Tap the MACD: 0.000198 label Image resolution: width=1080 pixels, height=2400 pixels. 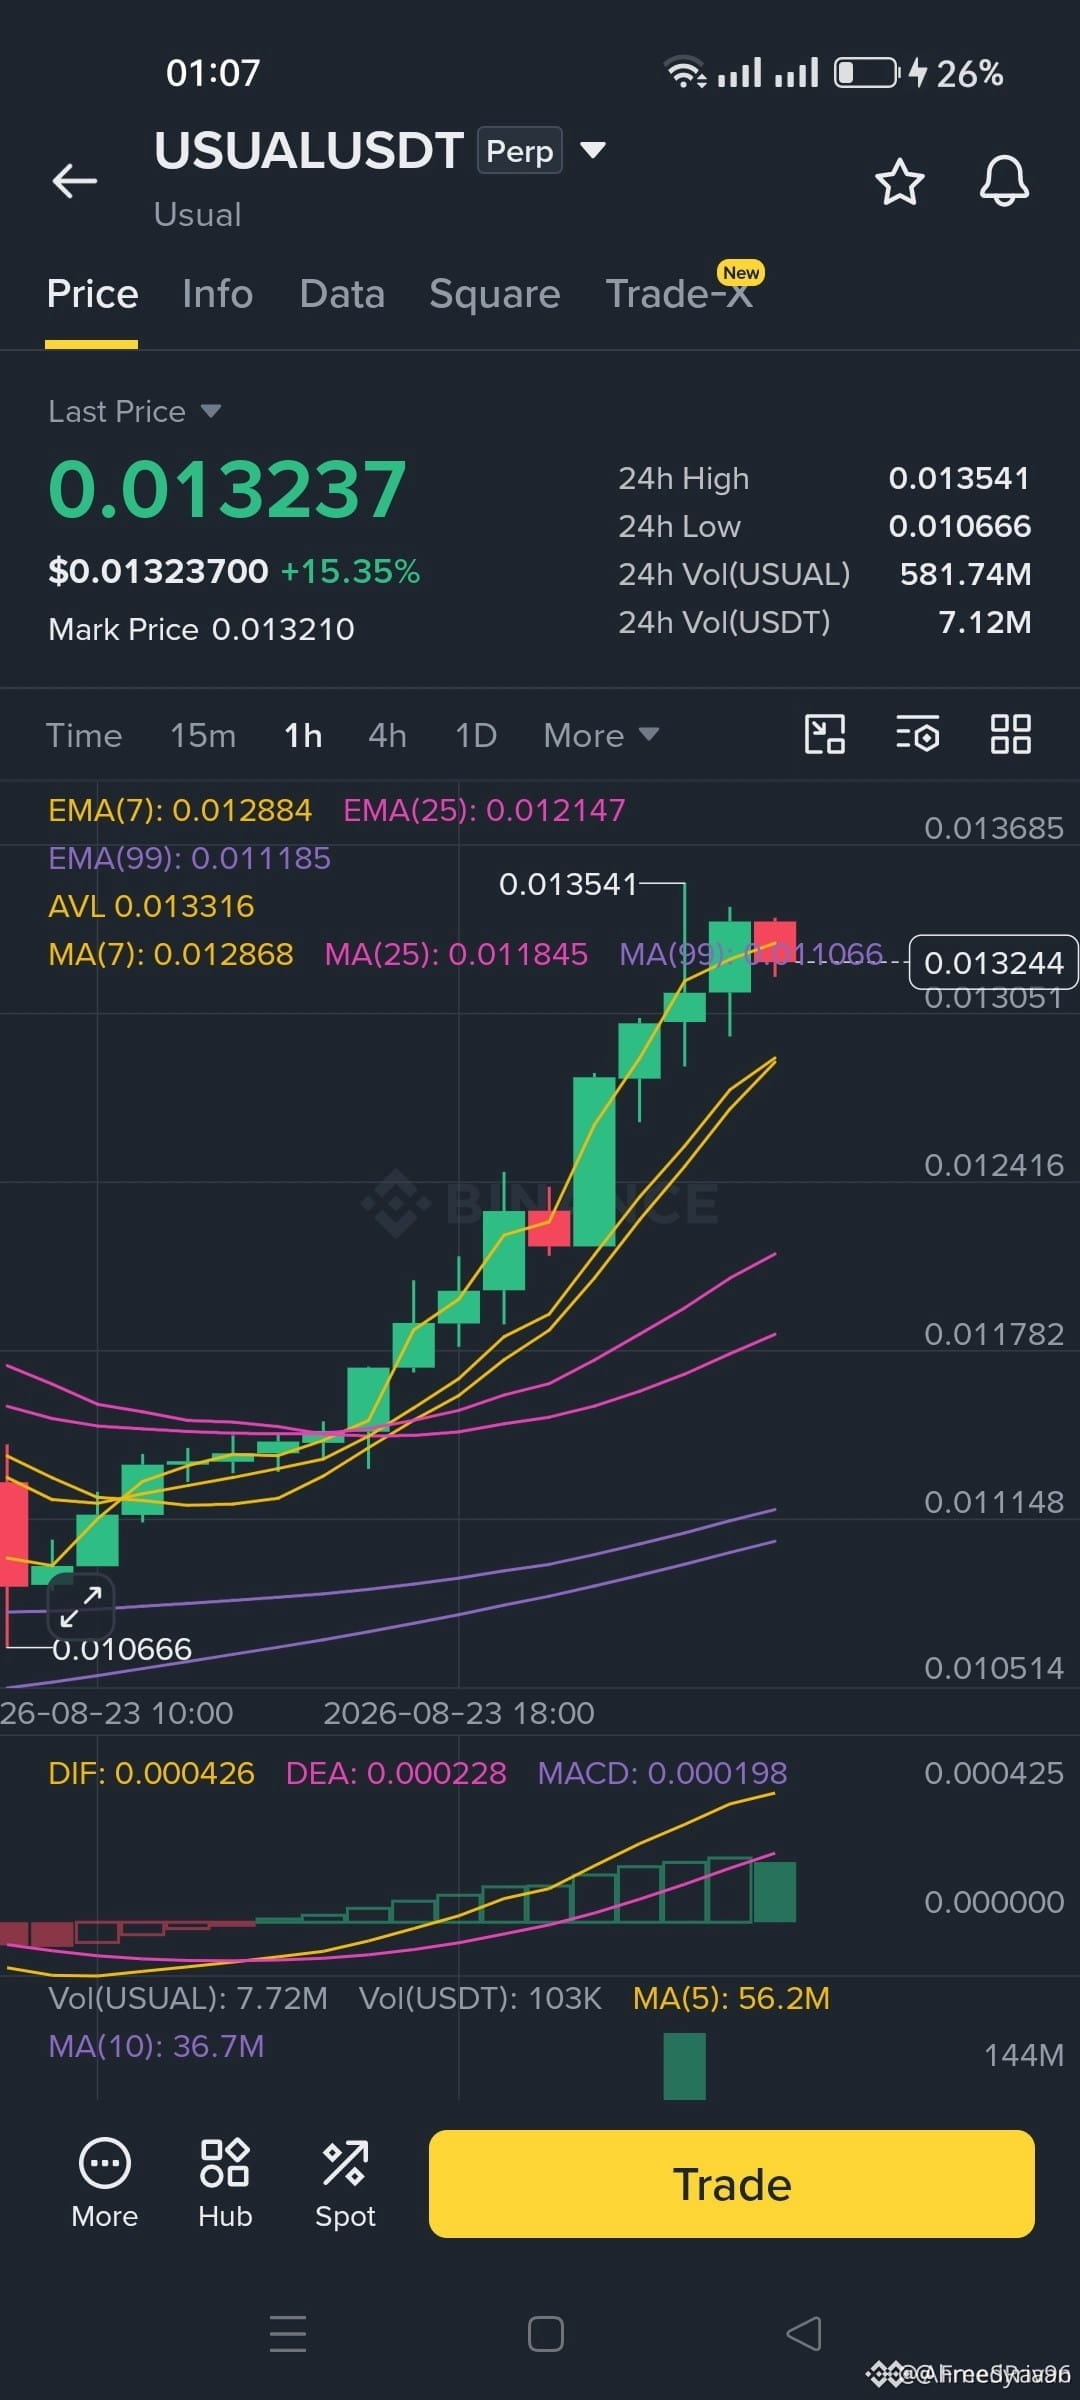662,1773
